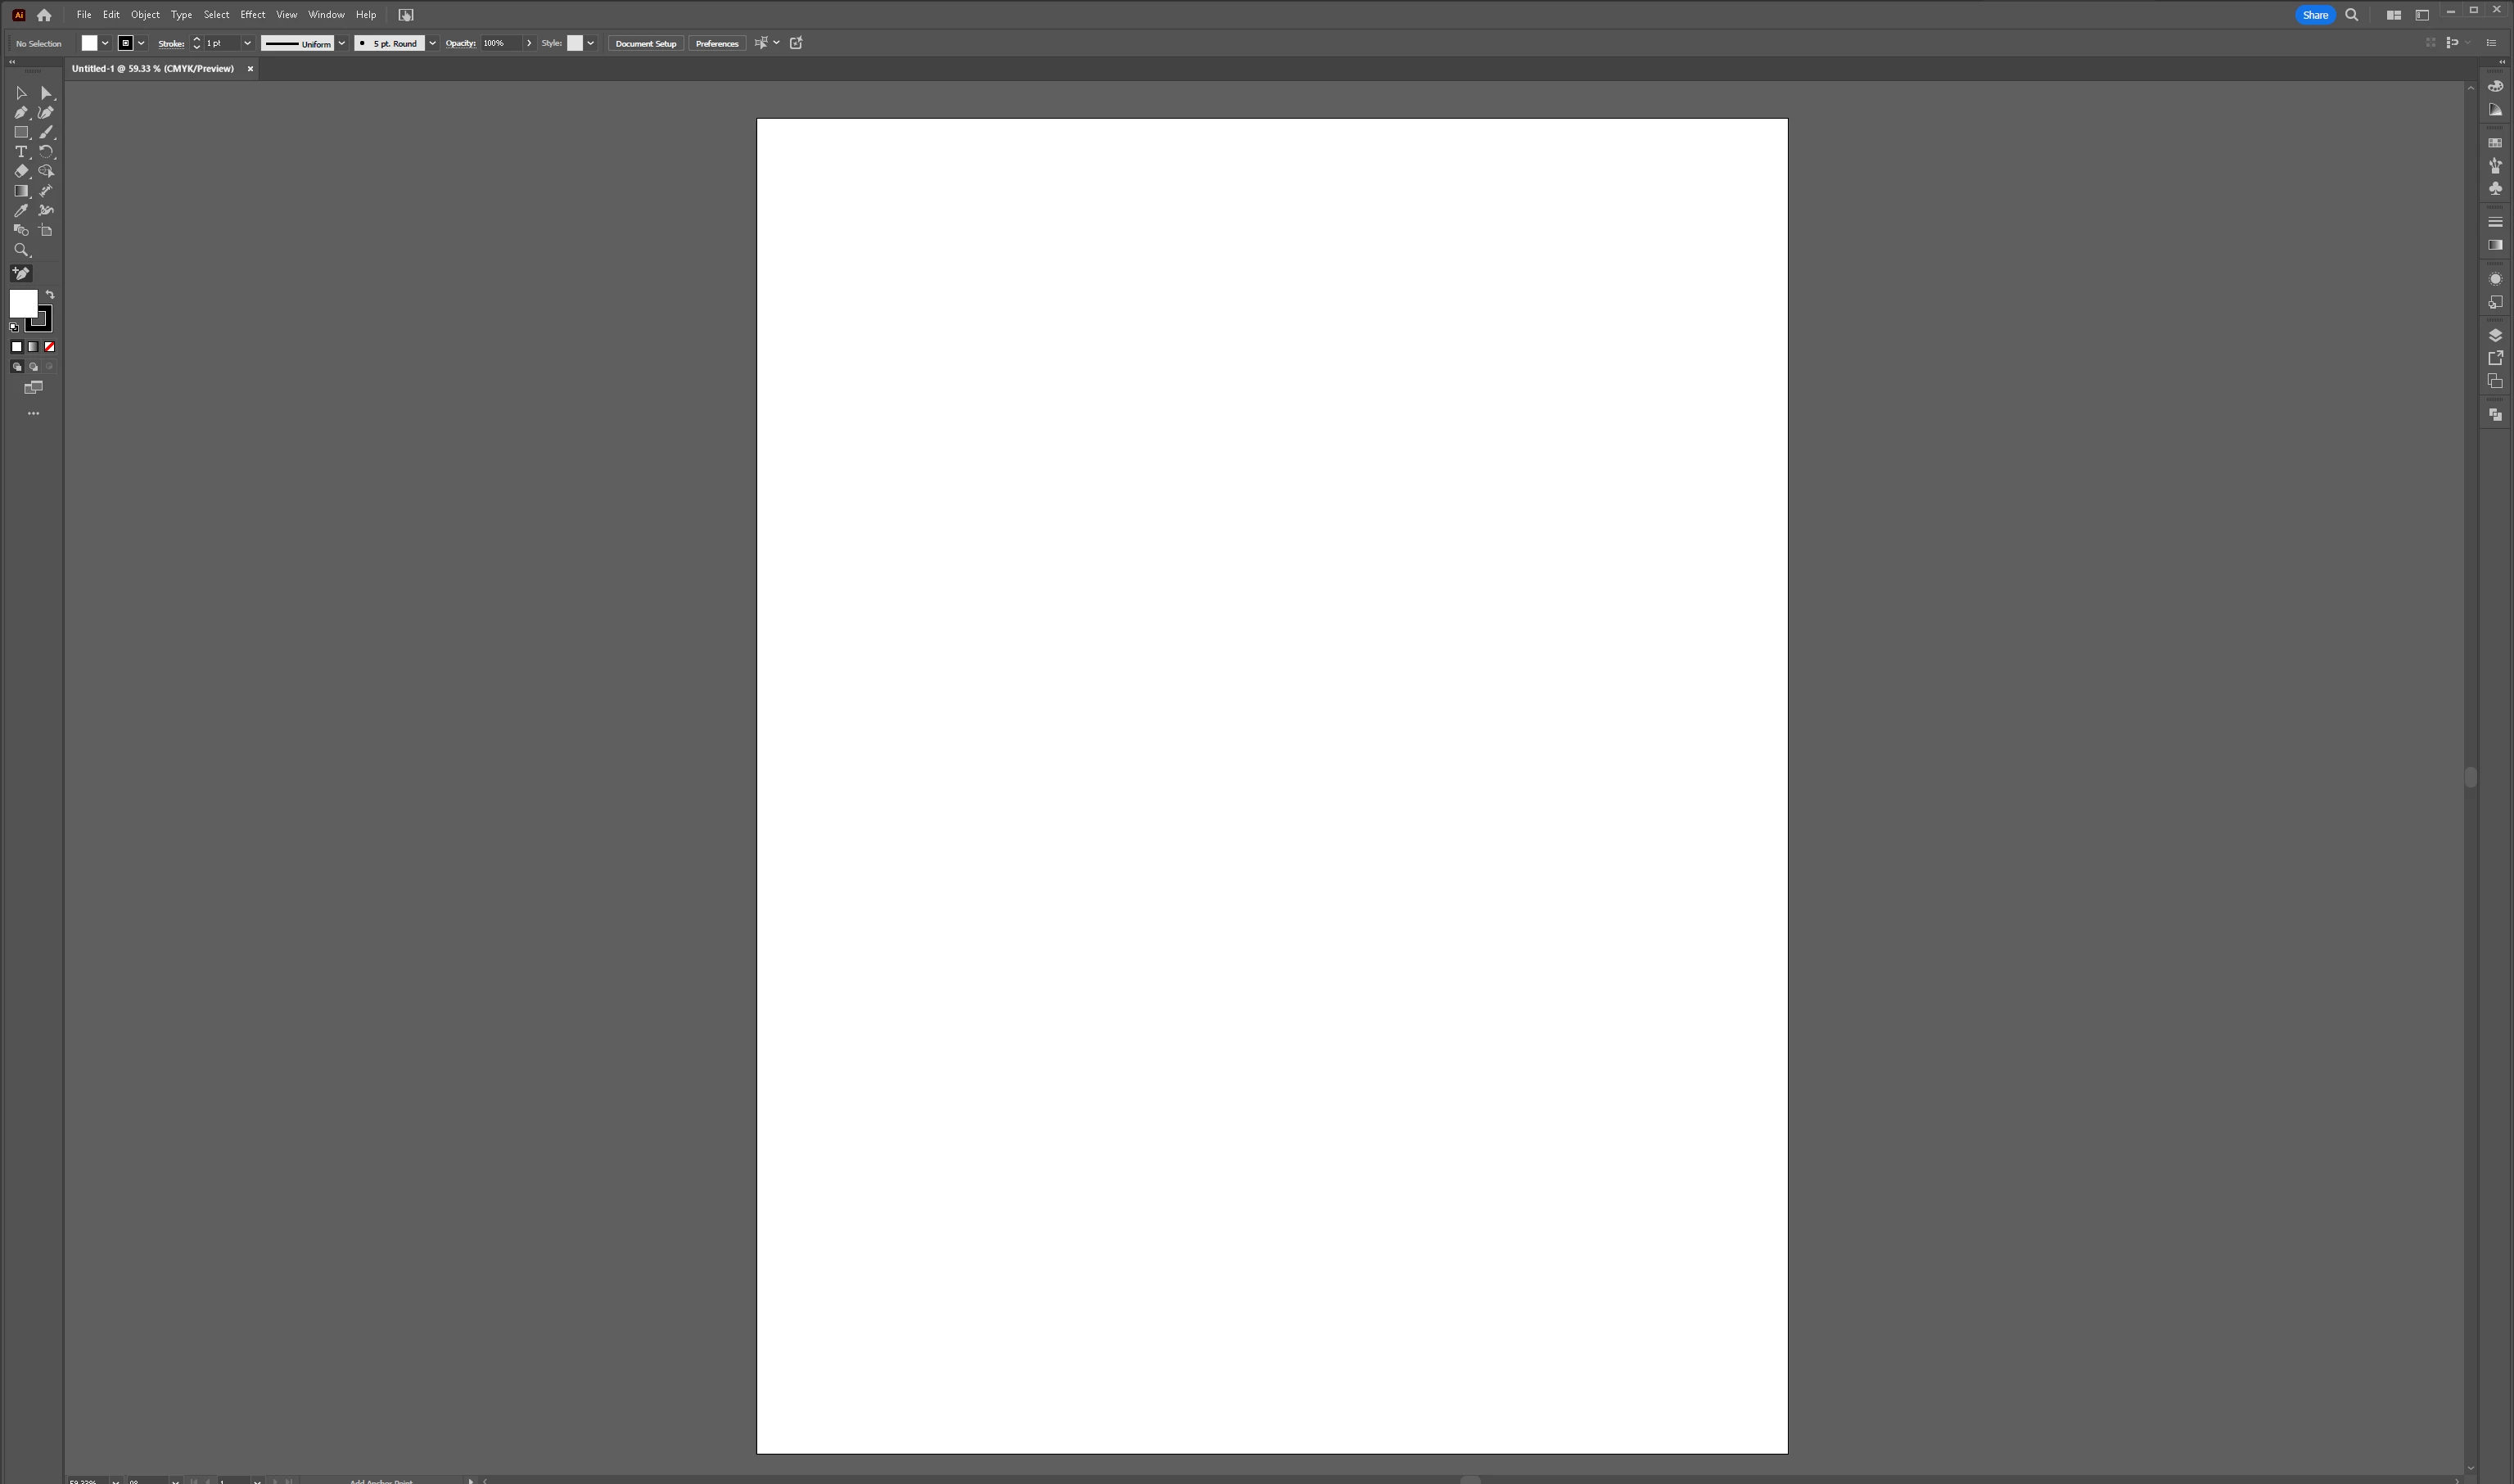Screen dimensions: 2514x1484
Task: Click the Home icon
Action: (x=44, y=15)
